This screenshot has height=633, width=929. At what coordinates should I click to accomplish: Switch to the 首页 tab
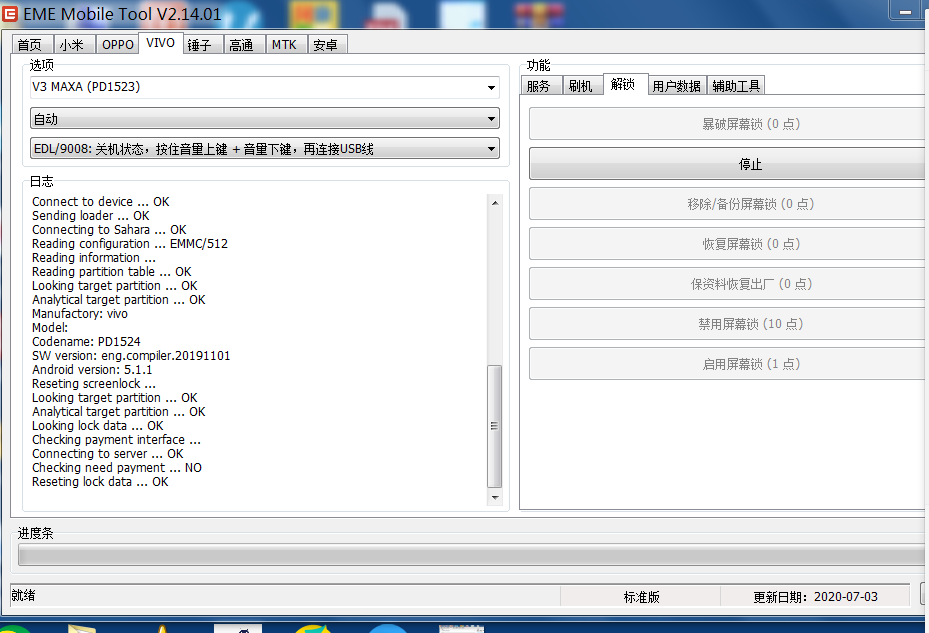point(31,44)
